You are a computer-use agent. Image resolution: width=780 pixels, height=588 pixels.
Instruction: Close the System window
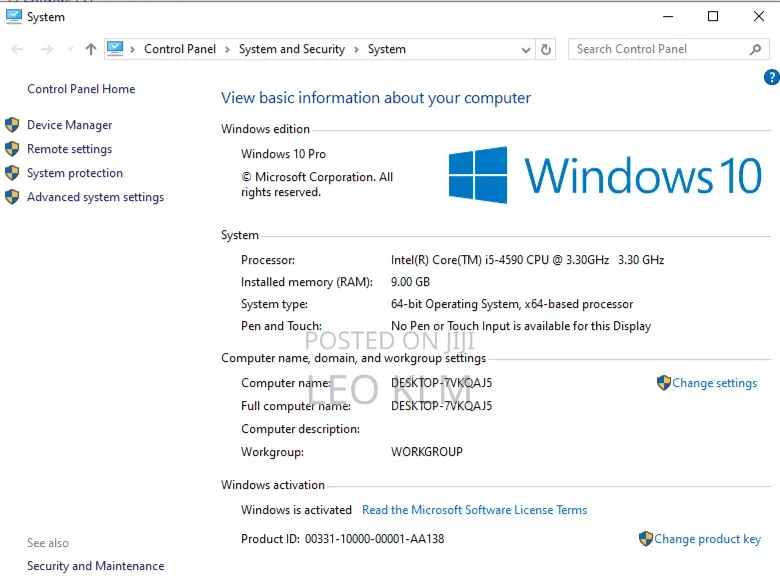coord(759,16)
